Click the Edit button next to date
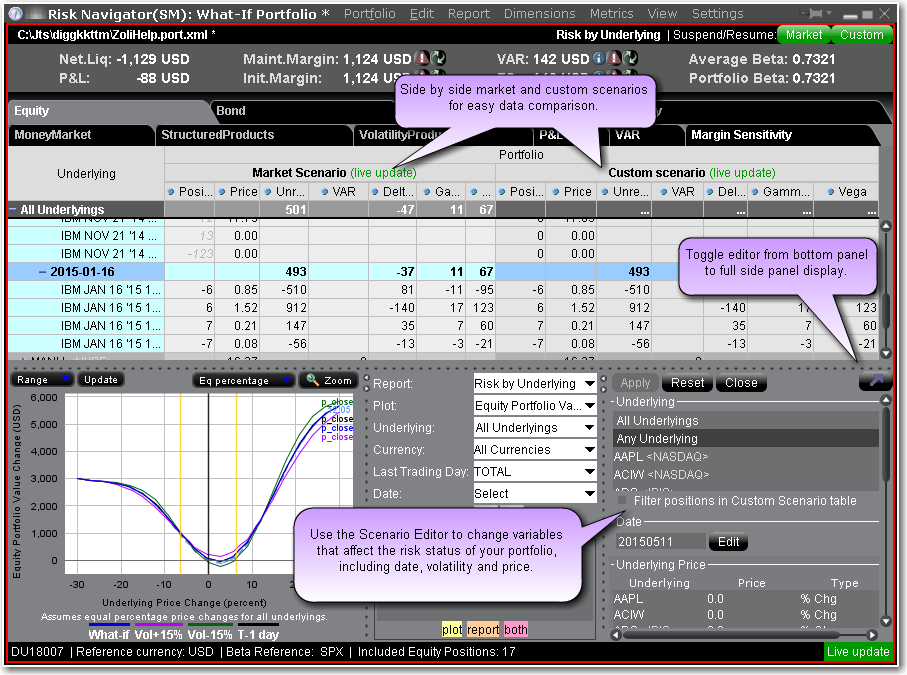Viewport: 907px width, 675px height. 728,542
